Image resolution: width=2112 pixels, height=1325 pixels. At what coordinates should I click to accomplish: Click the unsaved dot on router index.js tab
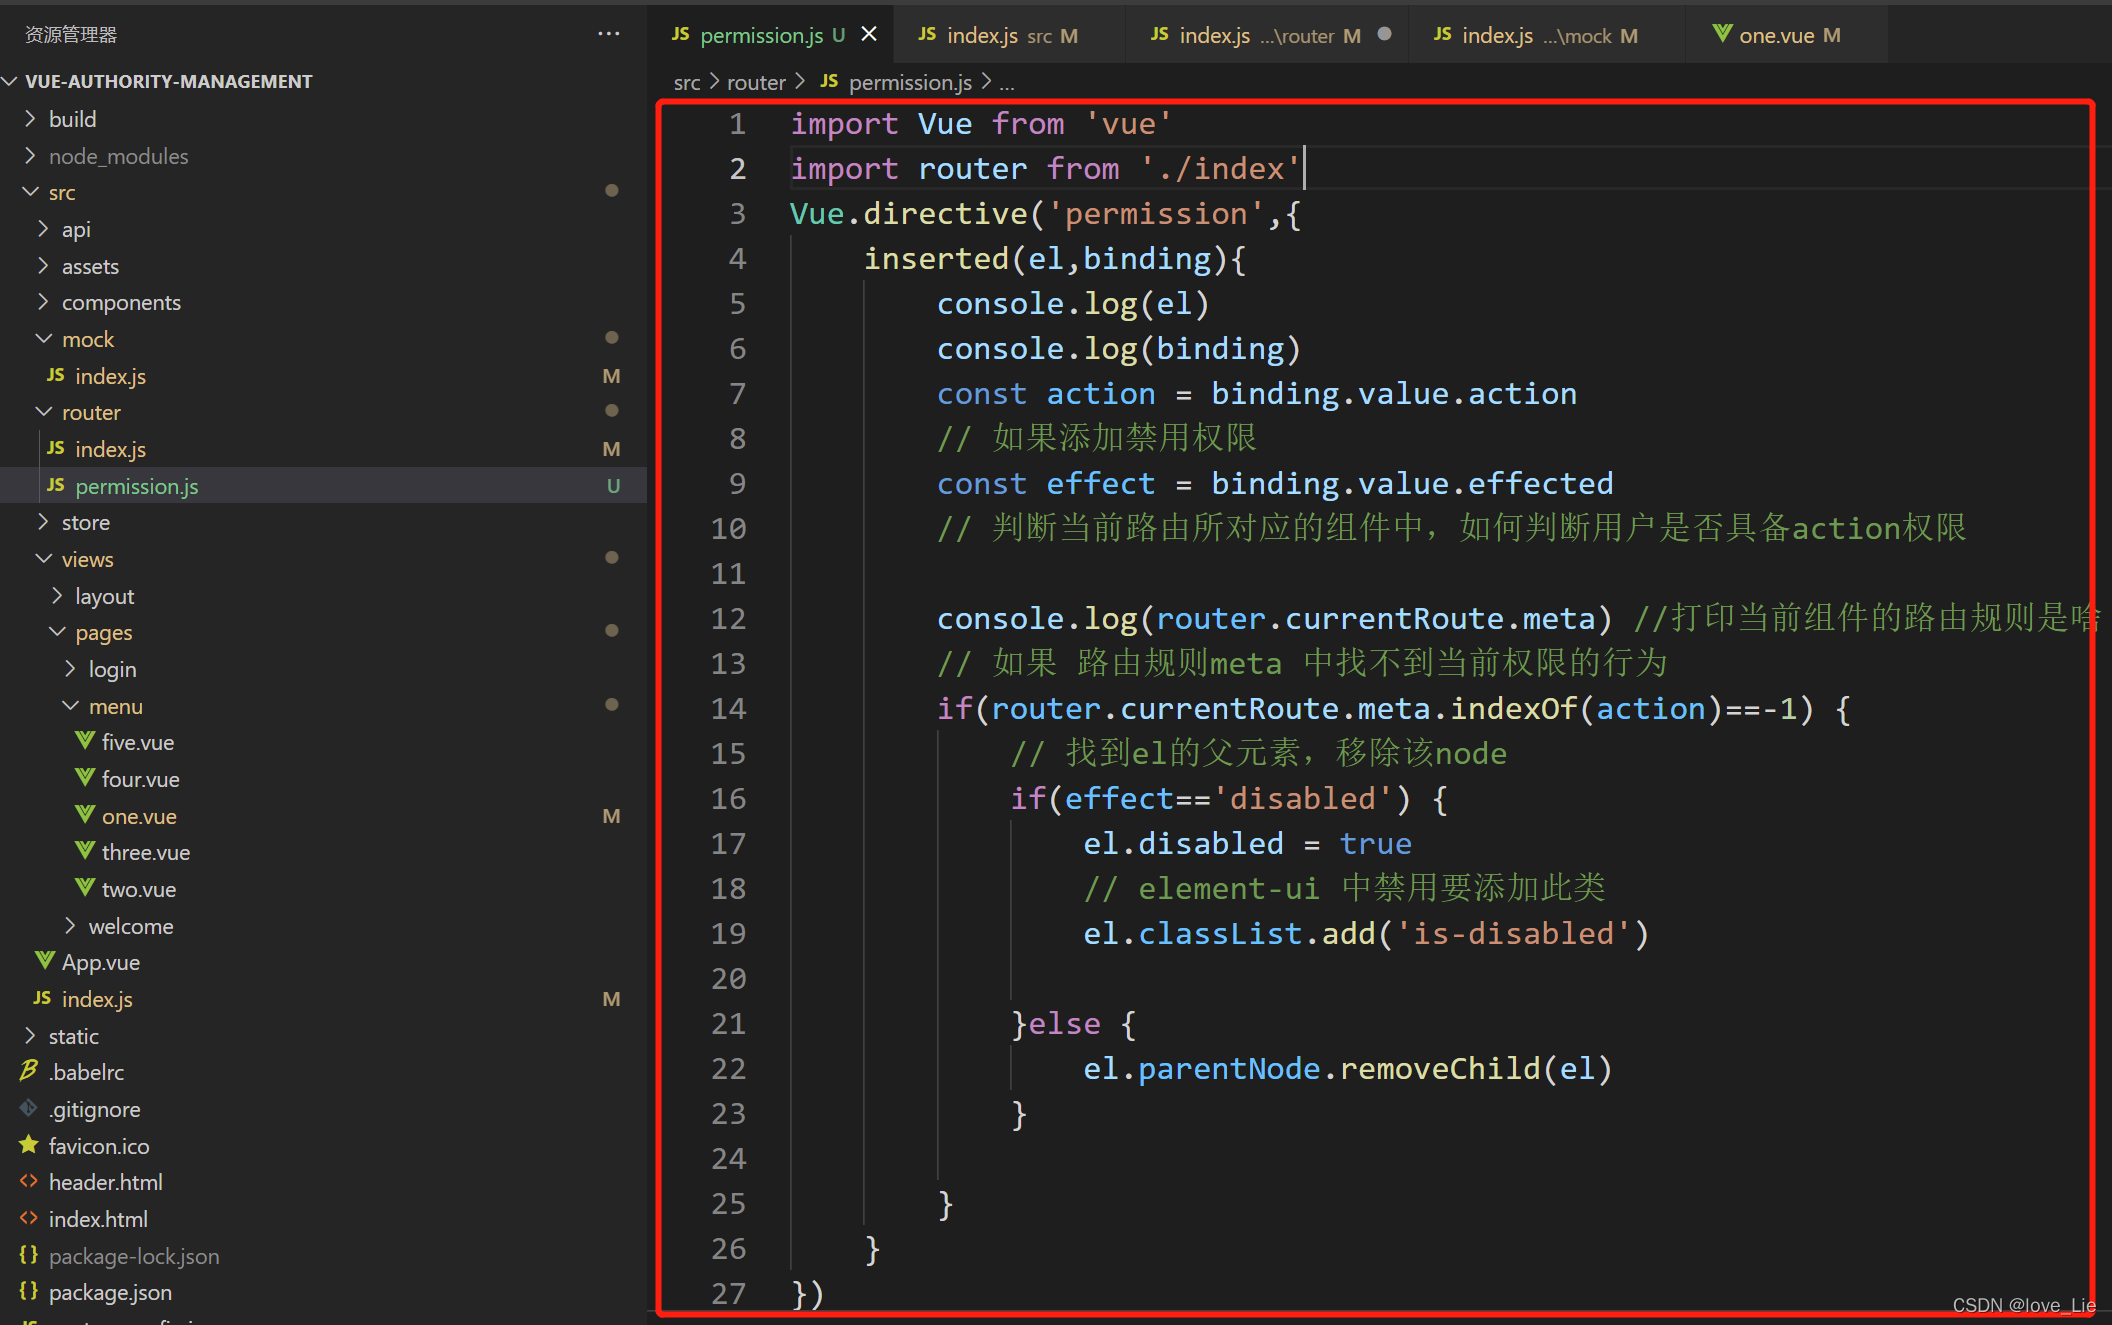click(x=1384, y=34)
